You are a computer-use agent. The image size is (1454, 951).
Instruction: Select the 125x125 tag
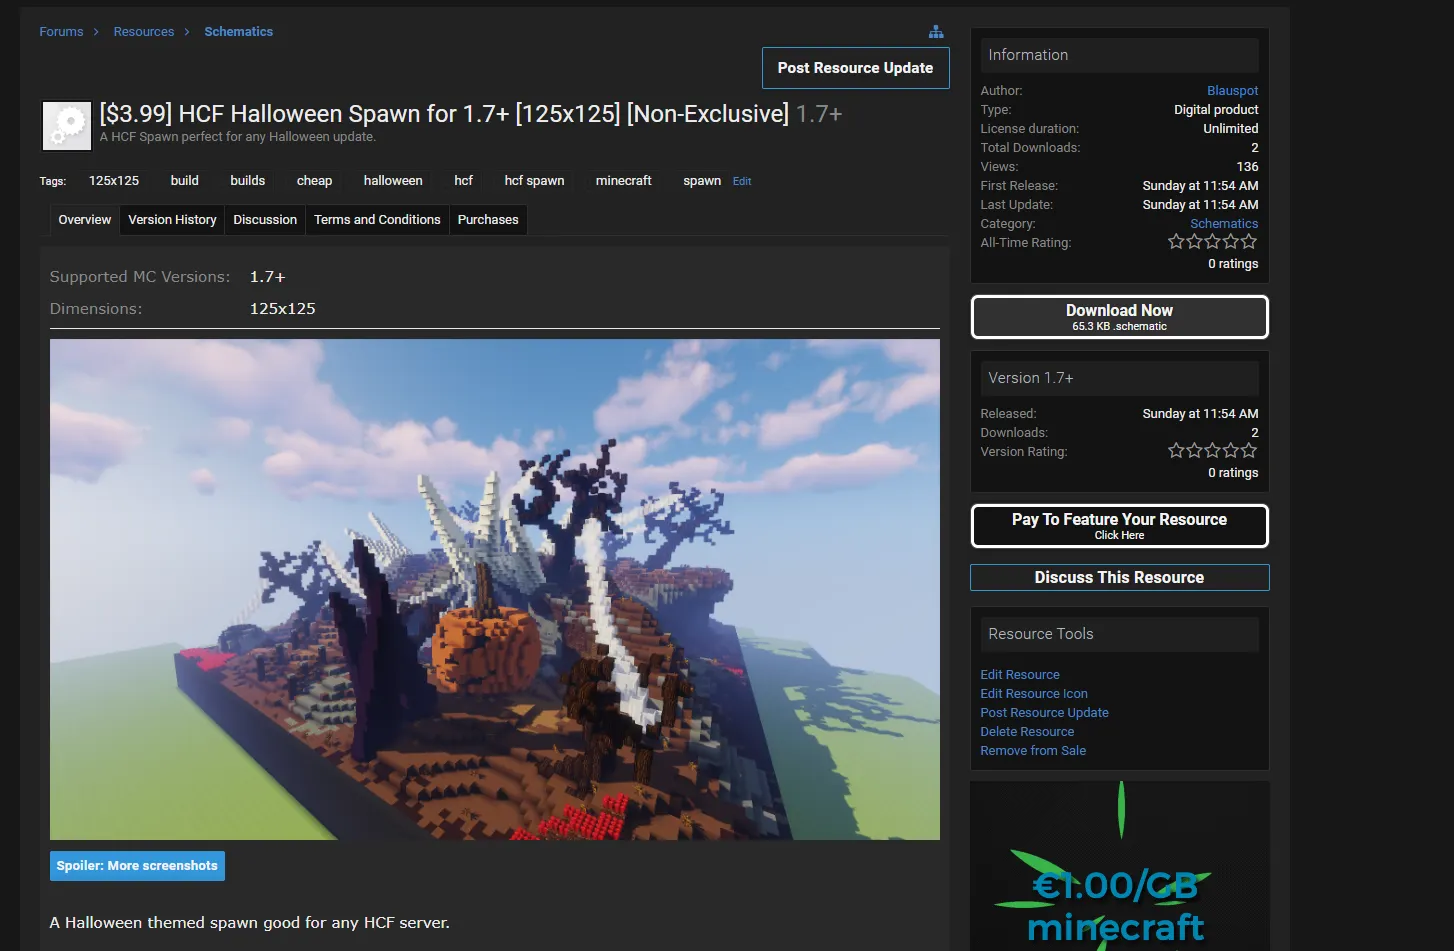click(114, 181)
